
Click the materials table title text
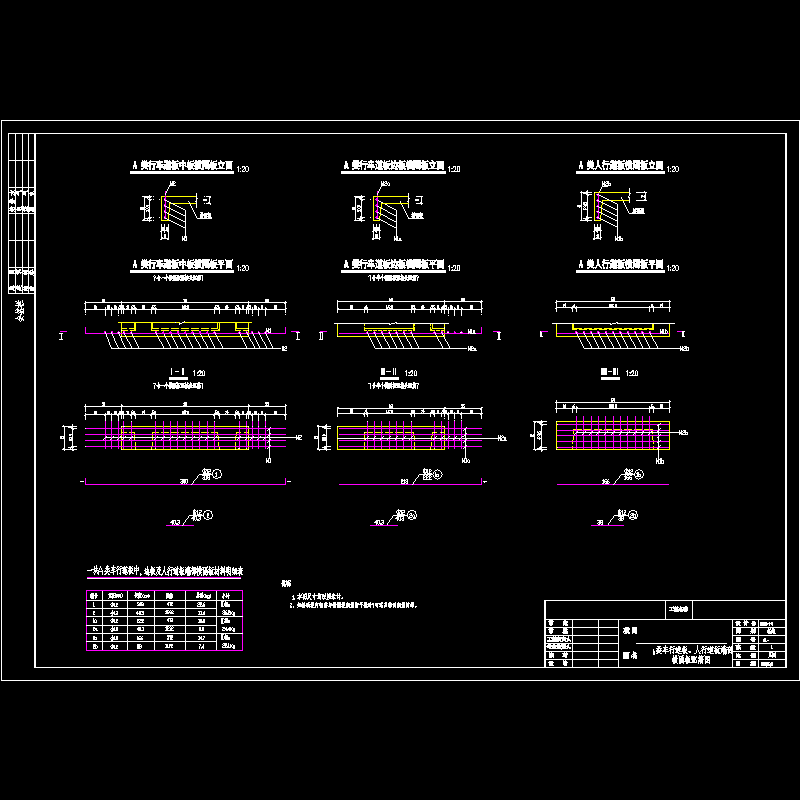[x=162, y=571]
